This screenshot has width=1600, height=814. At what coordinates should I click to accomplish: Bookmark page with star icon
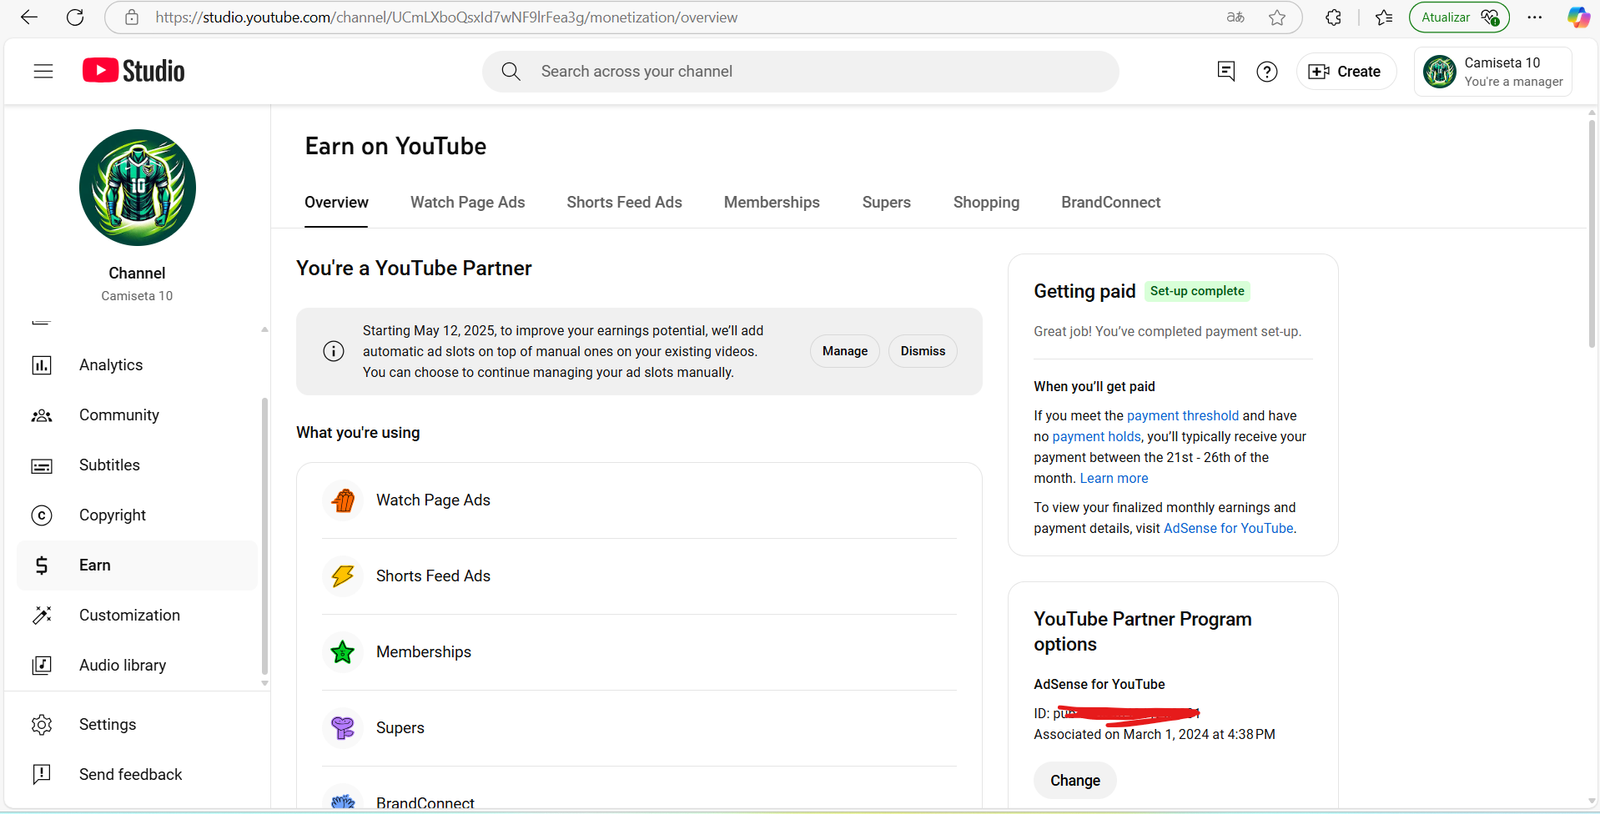click(x=1277, y=17)
